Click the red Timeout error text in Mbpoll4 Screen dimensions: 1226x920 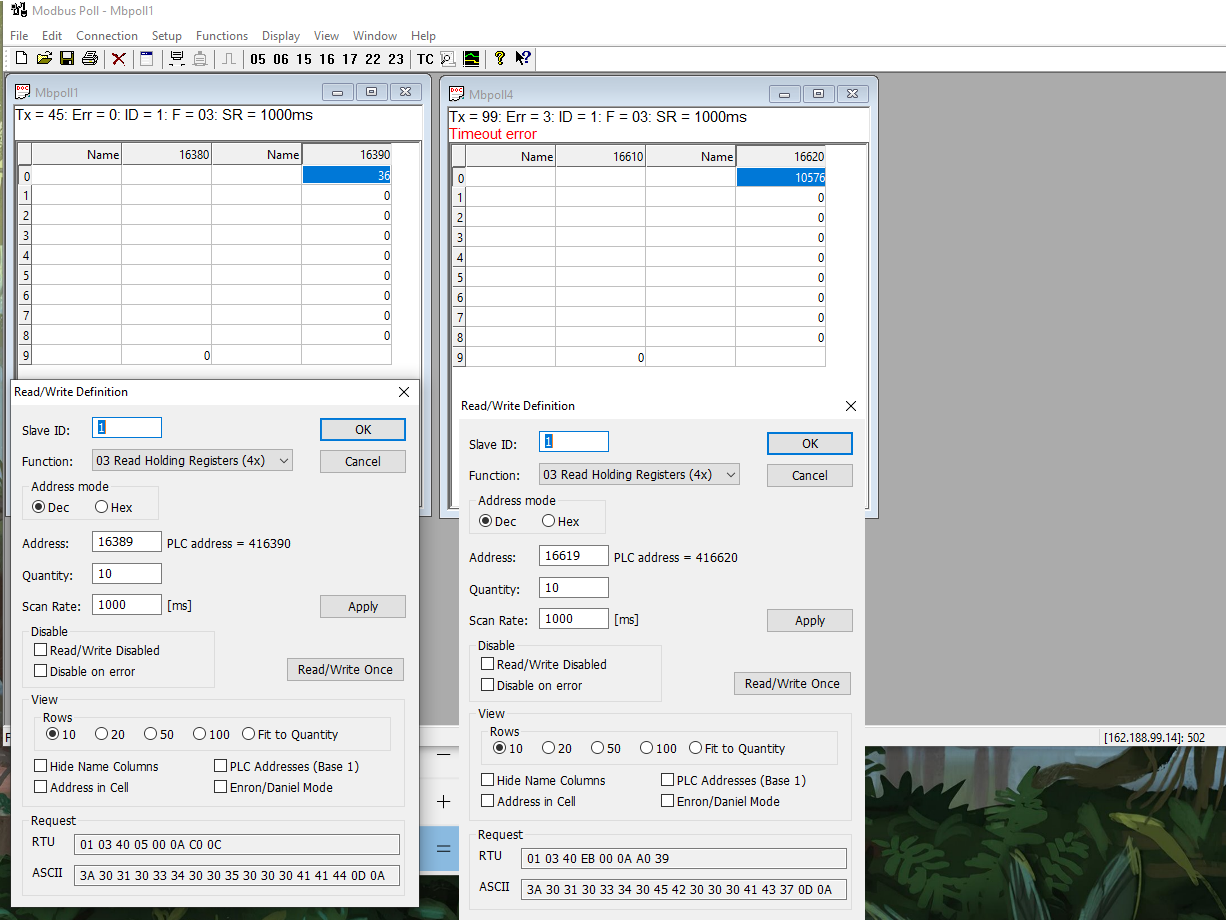coord(493,134)
